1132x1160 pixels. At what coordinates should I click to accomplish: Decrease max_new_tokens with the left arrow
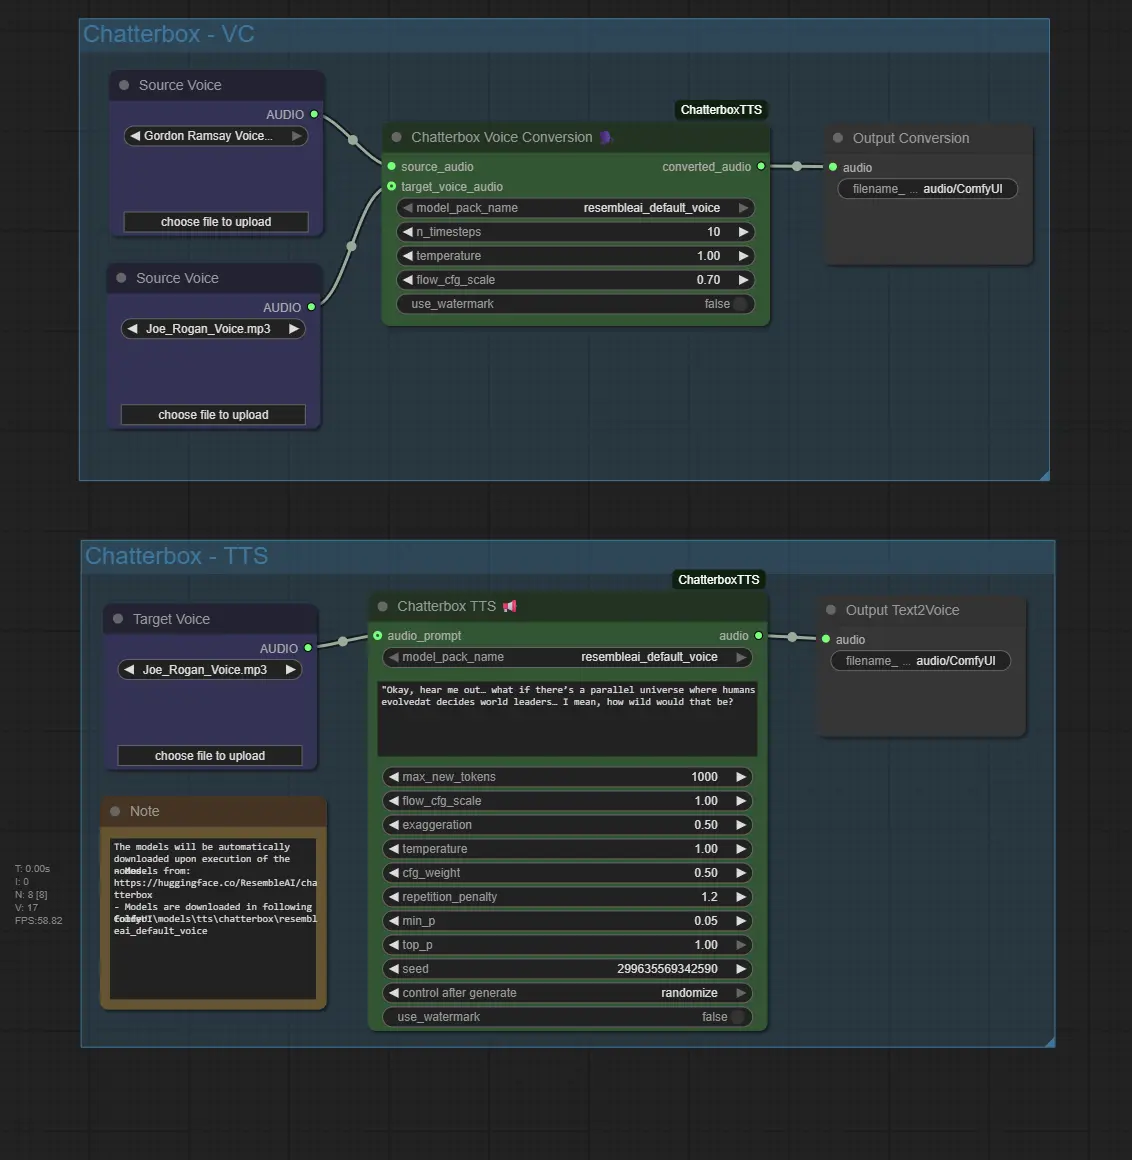394,777
